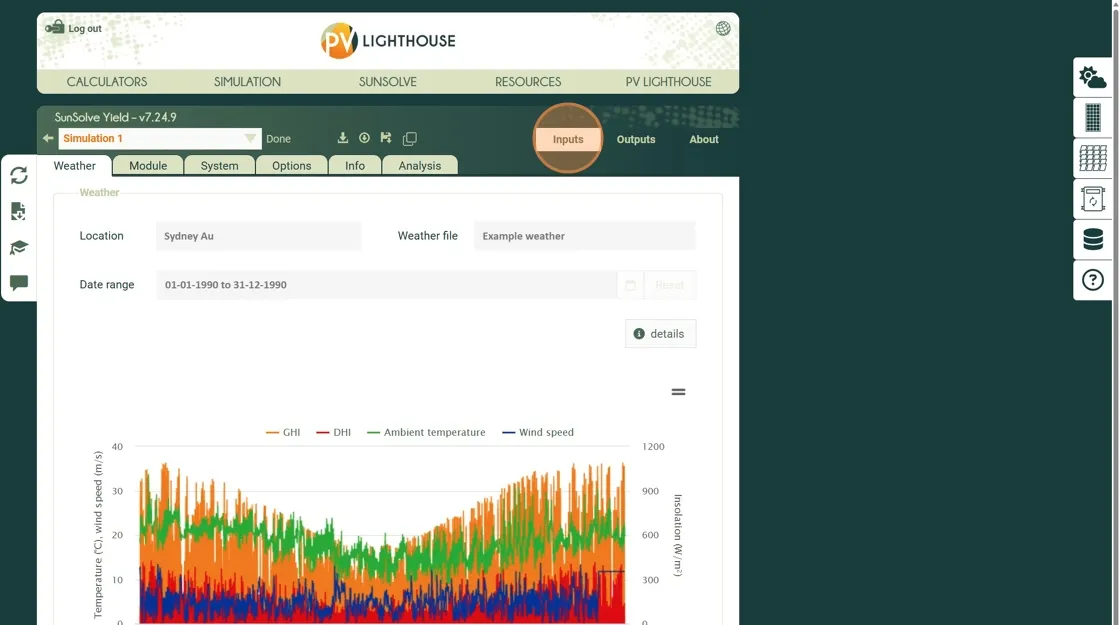Expand the Simulation 1 dropdown
This screenshot has height=625, width=1120.
(x=250, y=139)
